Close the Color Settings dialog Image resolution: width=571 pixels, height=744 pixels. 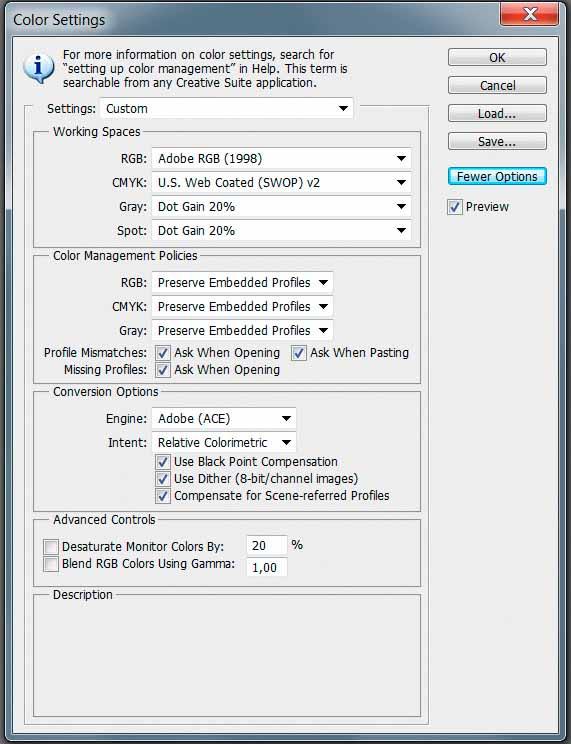click(x=529, y=14)
